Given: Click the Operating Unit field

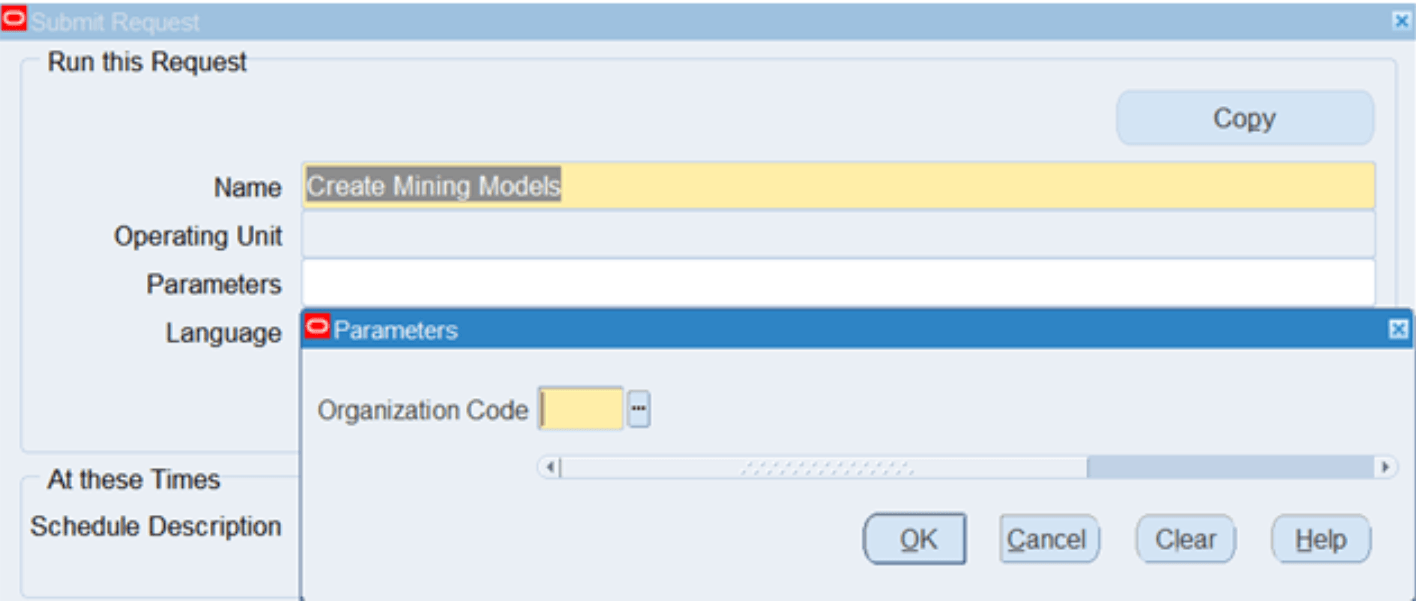Looking at the screenshot, I should click(837, 236).
